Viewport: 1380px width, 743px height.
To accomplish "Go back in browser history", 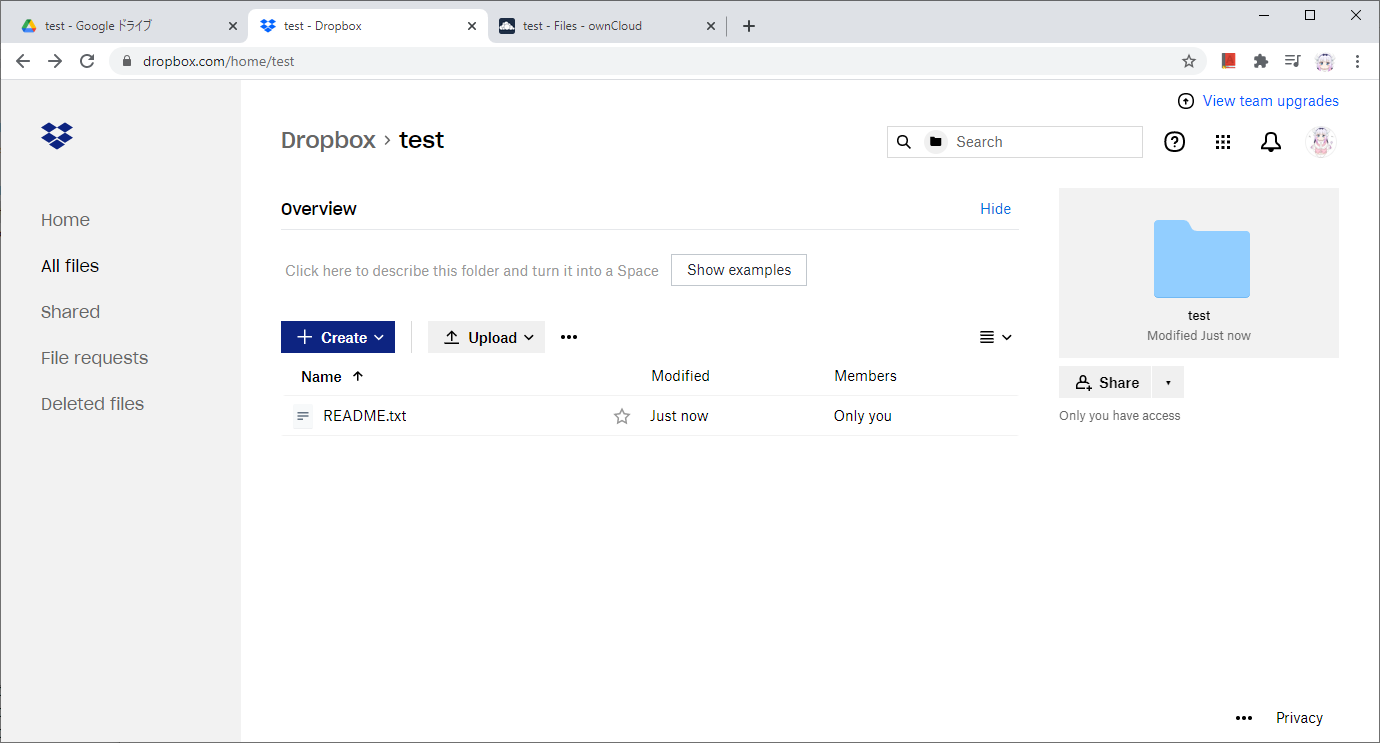I will point(23,61).
